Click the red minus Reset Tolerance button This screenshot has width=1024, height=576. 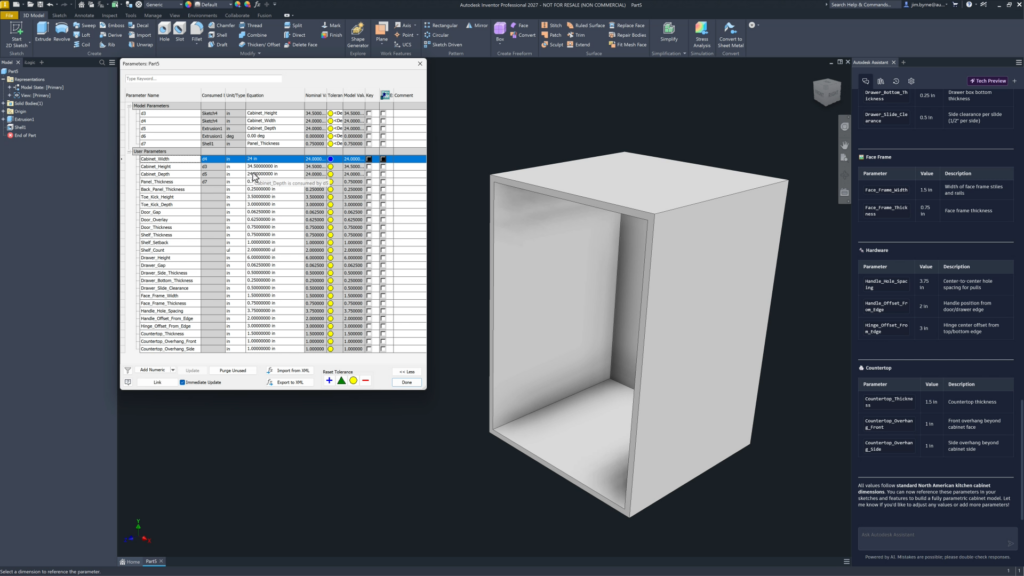(365, 381)
